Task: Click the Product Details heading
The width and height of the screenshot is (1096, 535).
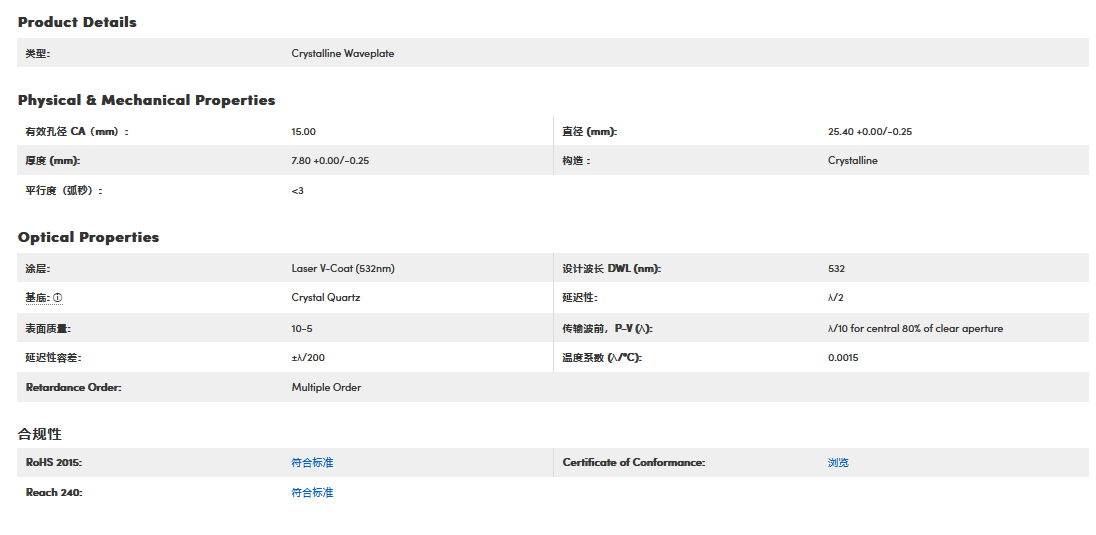Action: click(x=77, y=22)
